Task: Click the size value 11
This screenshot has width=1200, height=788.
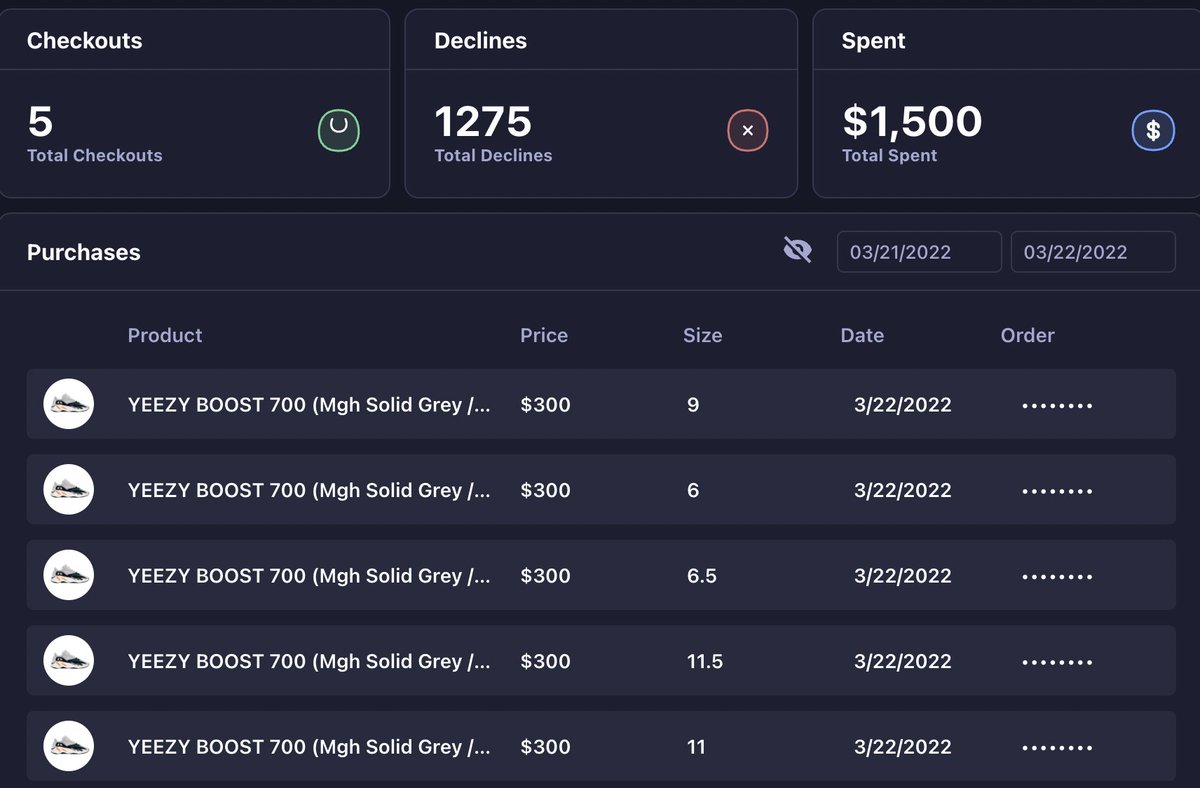Action: tap(696, 747)
